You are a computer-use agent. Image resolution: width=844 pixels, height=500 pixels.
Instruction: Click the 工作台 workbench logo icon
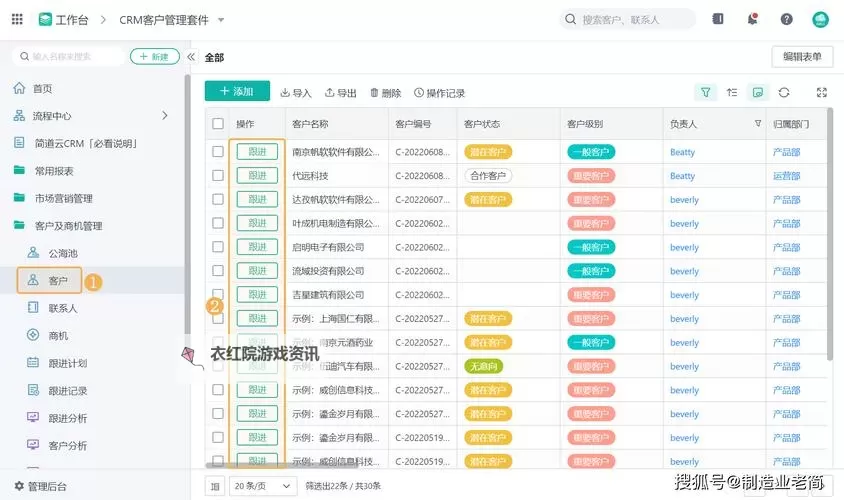(x=45, y=19)
